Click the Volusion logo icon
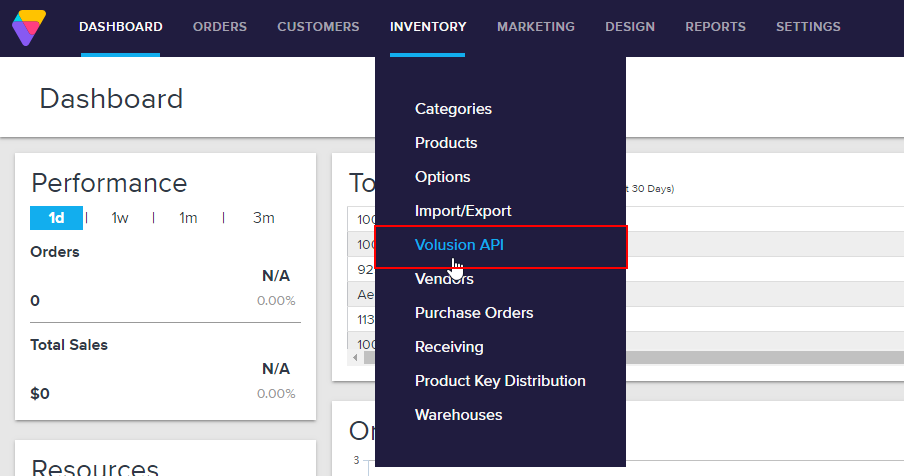This screenshot has height=476, width=904. (x=29, y=27)
